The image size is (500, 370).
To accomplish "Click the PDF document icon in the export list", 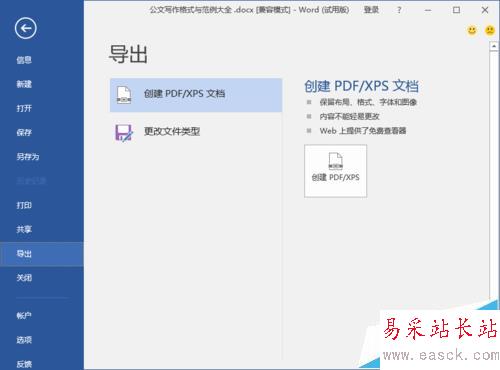I will (124, 95).
